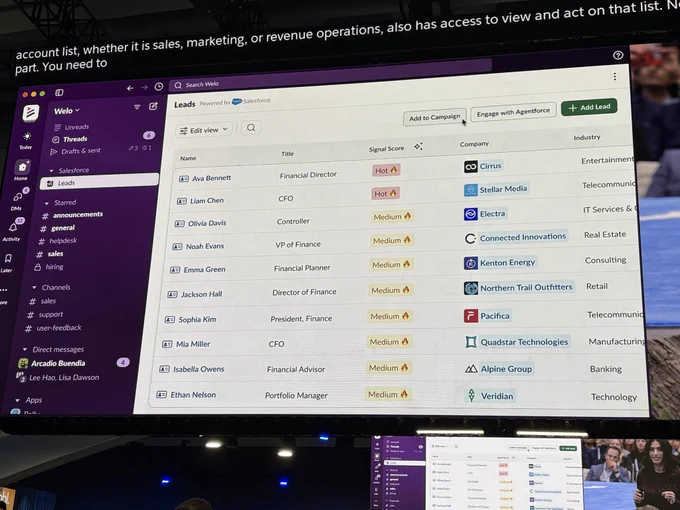Open history clock icon
The height and width of the screenshot is (510, 680).
159,86
